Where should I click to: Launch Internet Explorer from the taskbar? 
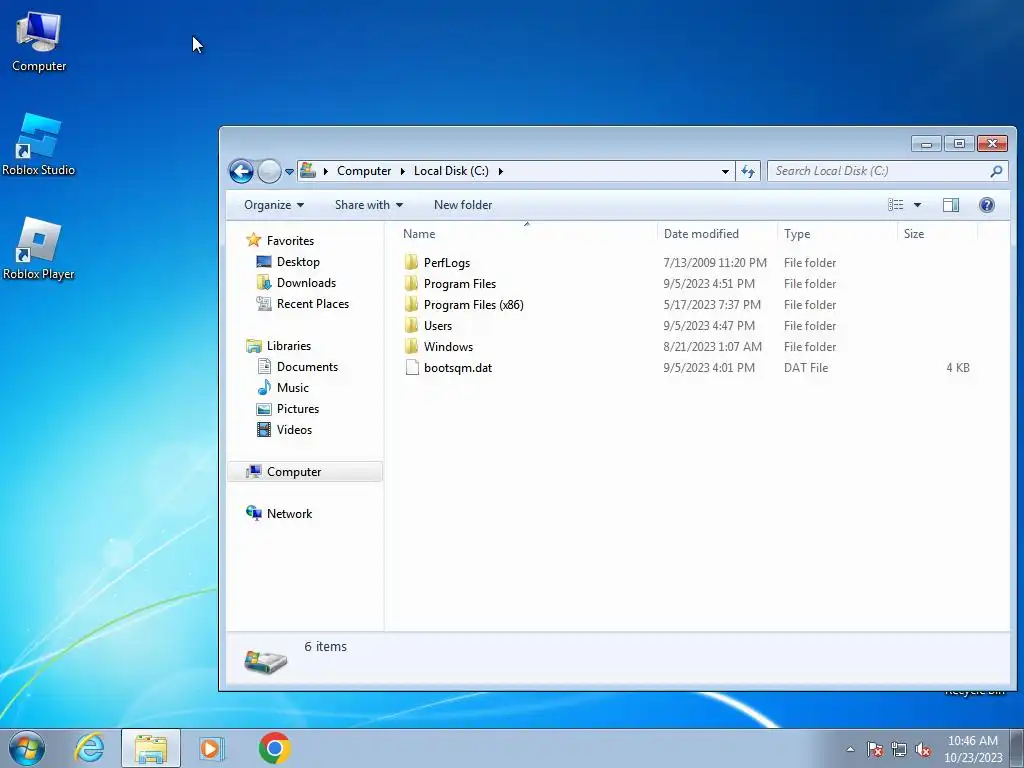tap(89, 748)
